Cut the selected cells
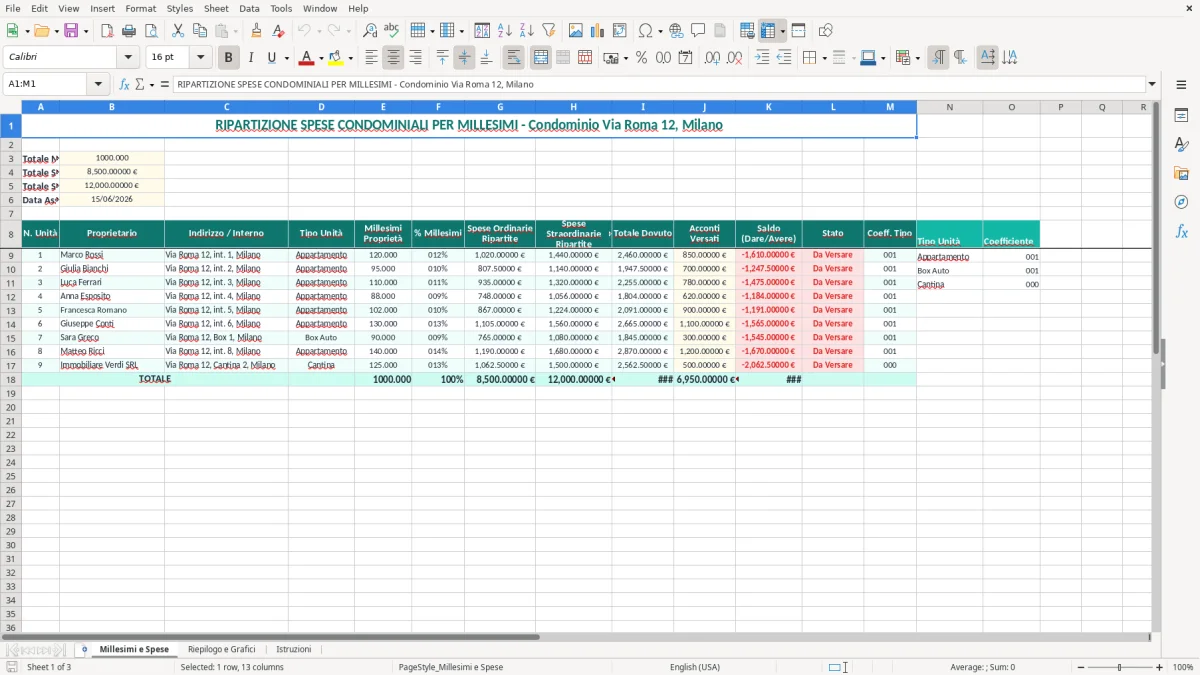 click(x=178, y=31)
